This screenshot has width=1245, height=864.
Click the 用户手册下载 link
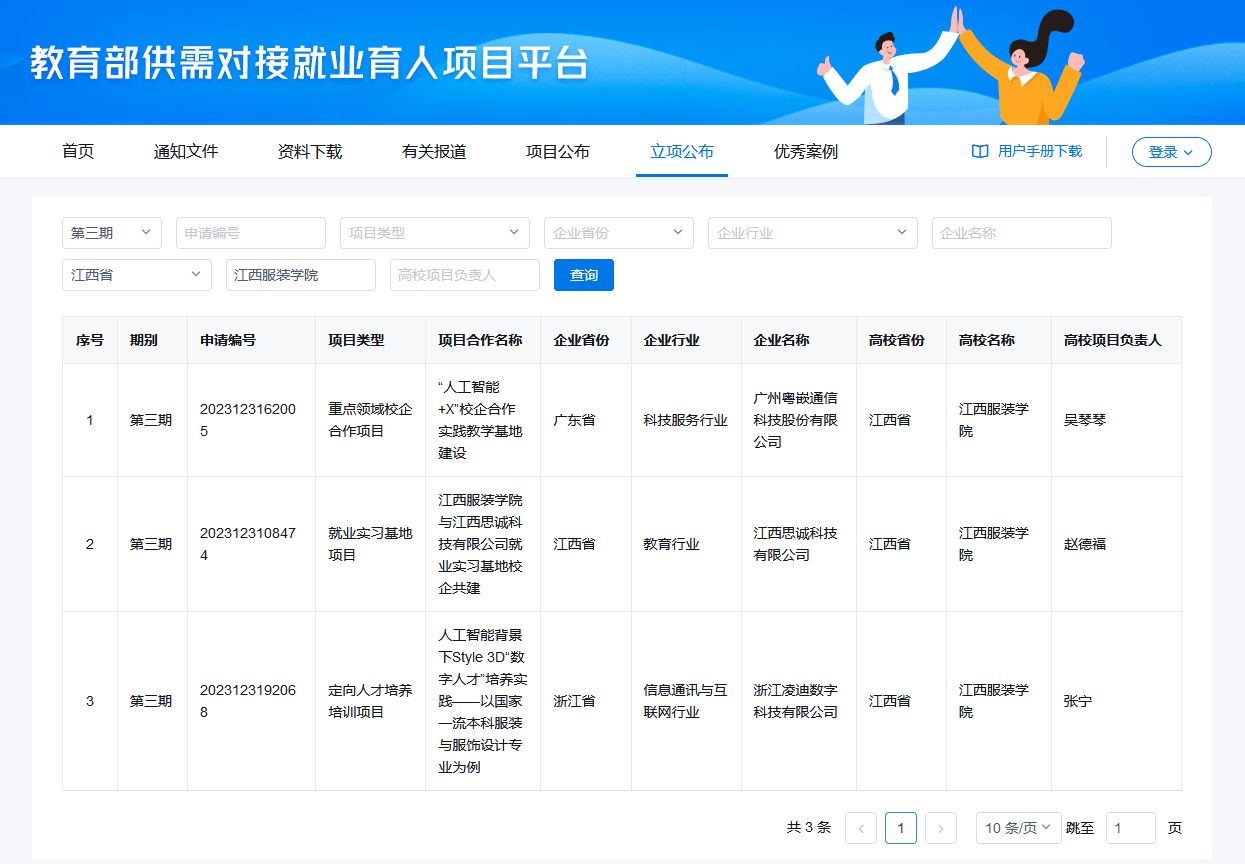(x=1040, y=152)
